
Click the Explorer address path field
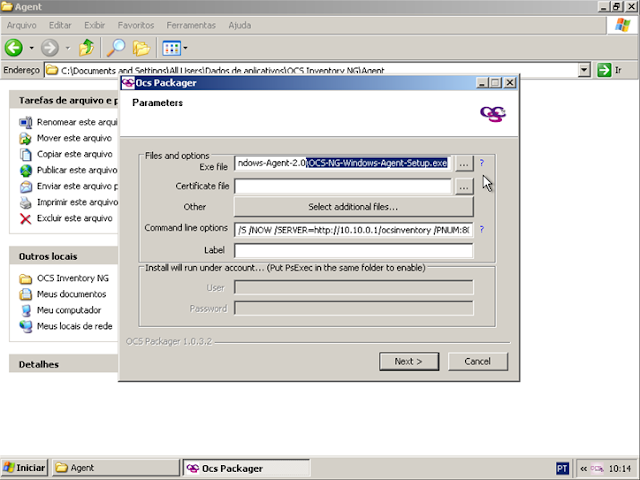[311, 70]
